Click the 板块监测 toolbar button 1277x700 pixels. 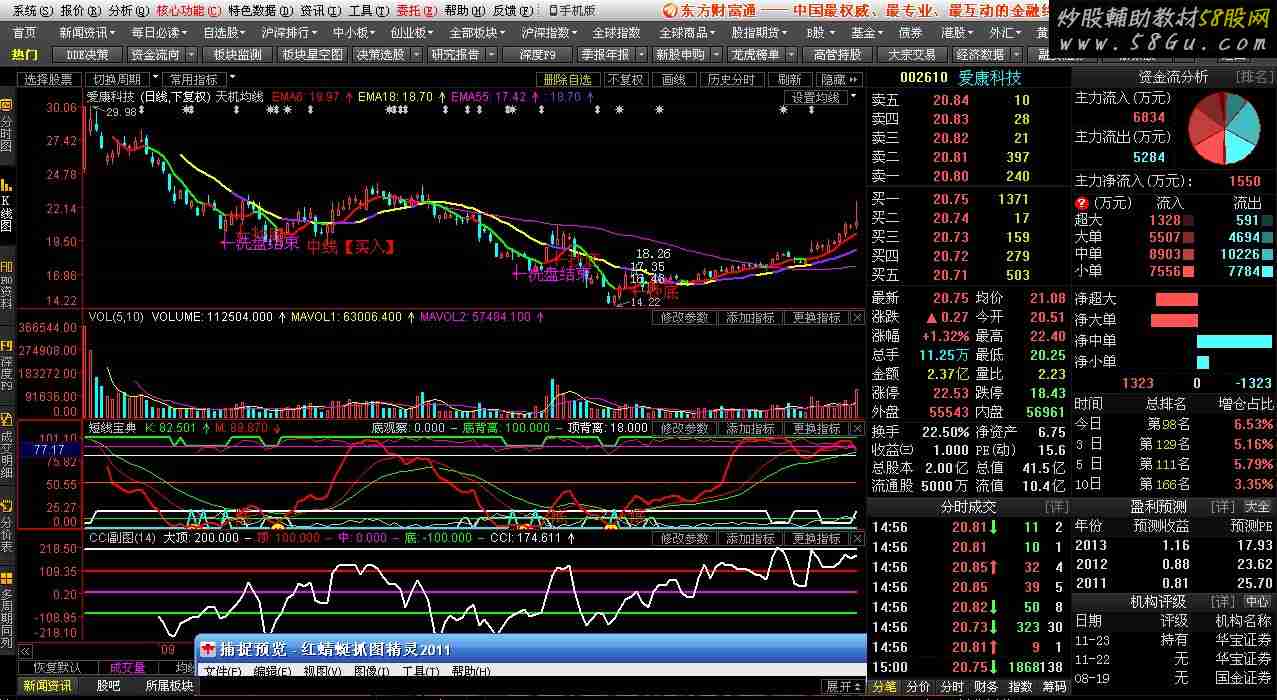pos(237,55)
